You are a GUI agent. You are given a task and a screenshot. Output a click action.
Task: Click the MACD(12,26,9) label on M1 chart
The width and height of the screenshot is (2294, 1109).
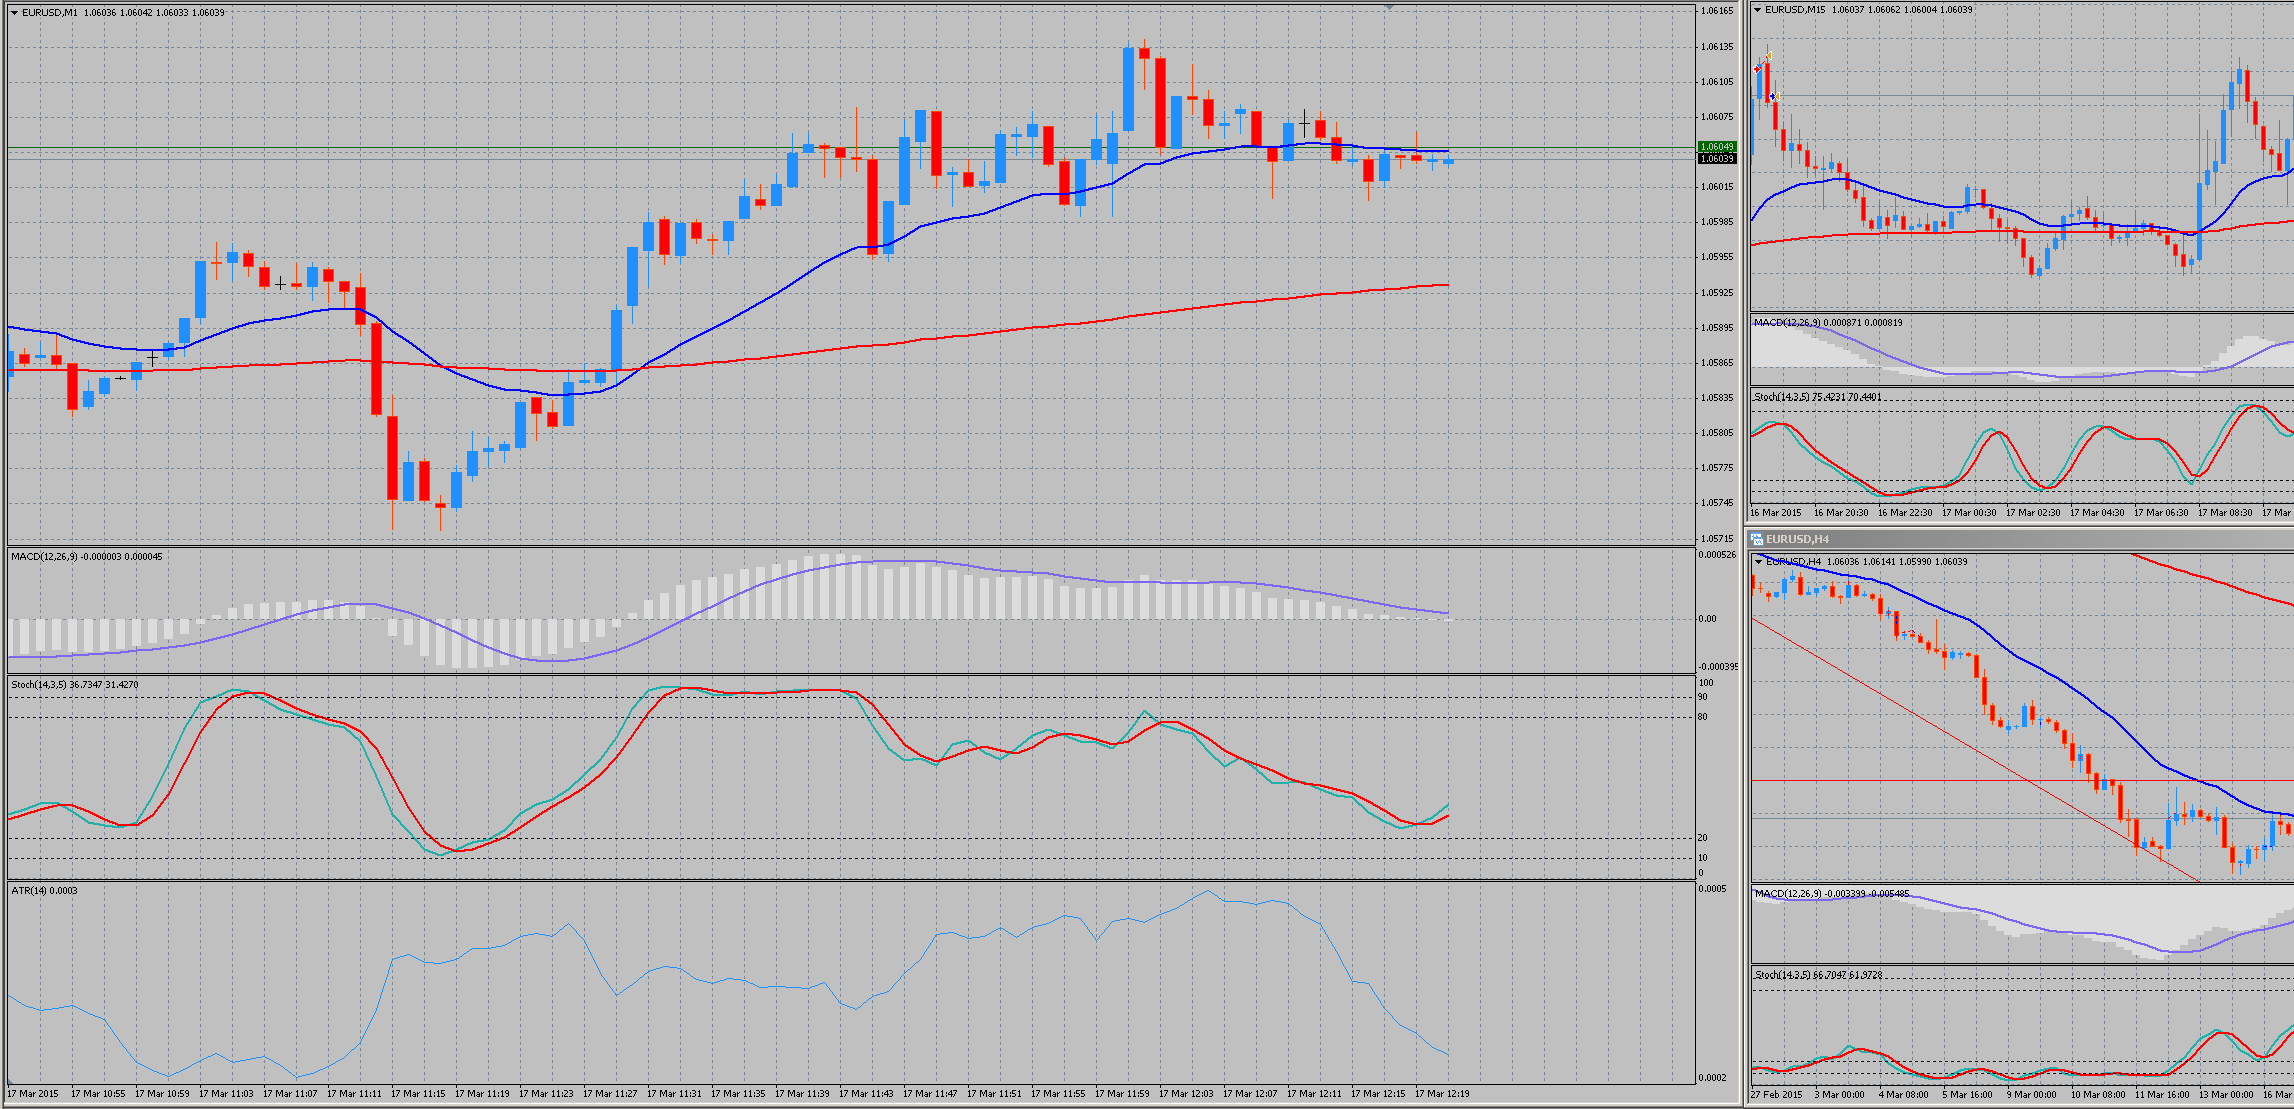click(44, 557)
